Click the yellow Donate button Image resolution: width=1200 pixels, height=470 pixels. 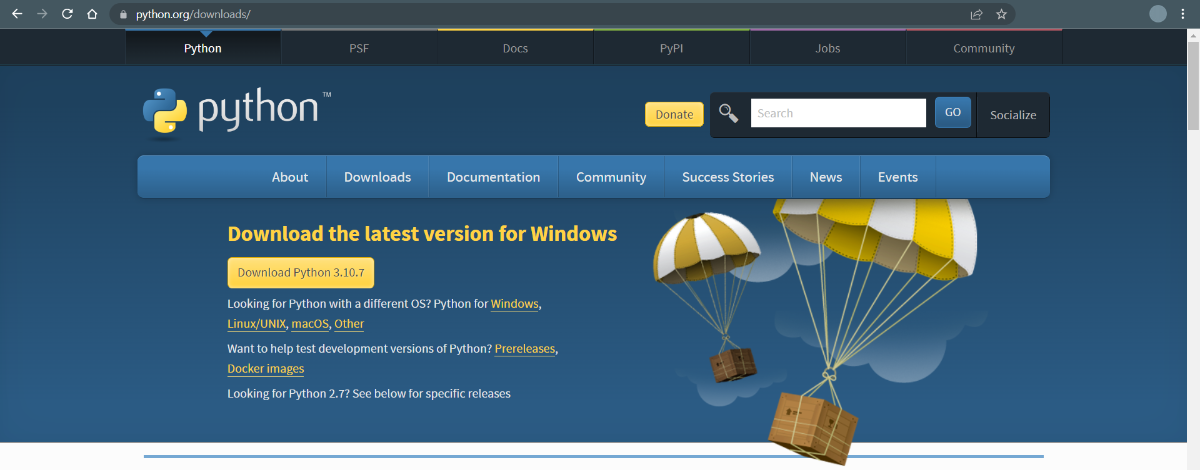674,114
